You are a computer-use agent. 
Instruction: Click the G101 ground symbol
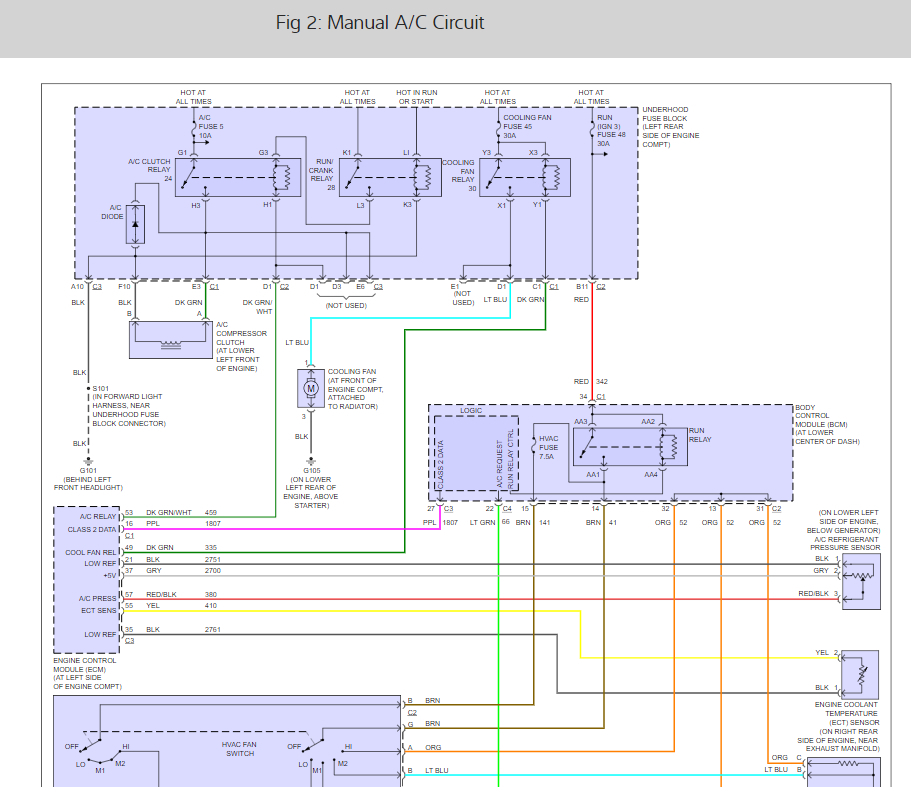88,463
